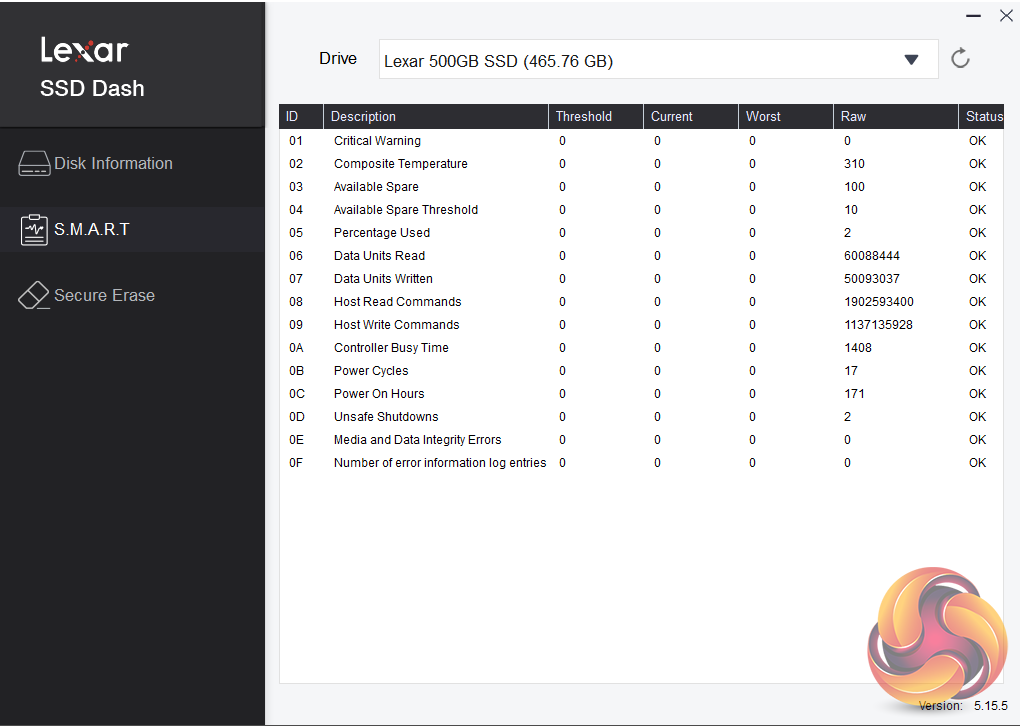The image size is (1020, 728).
Task: Click the Current column header
Action: coord(691,116)
